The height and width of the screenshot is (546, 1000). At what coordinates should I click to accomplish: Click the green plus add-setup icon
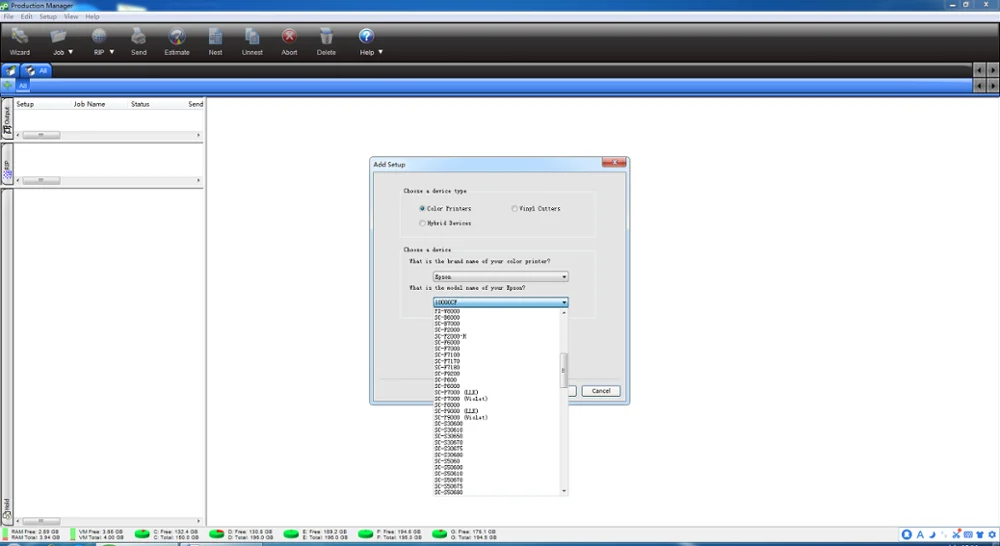(8, 85)
